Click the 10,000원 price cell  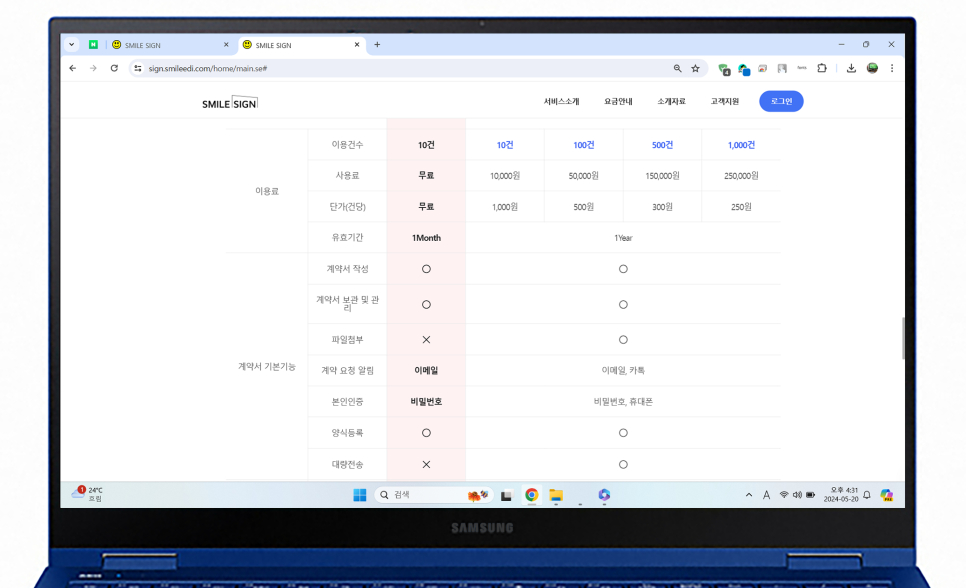click(505, 176)
